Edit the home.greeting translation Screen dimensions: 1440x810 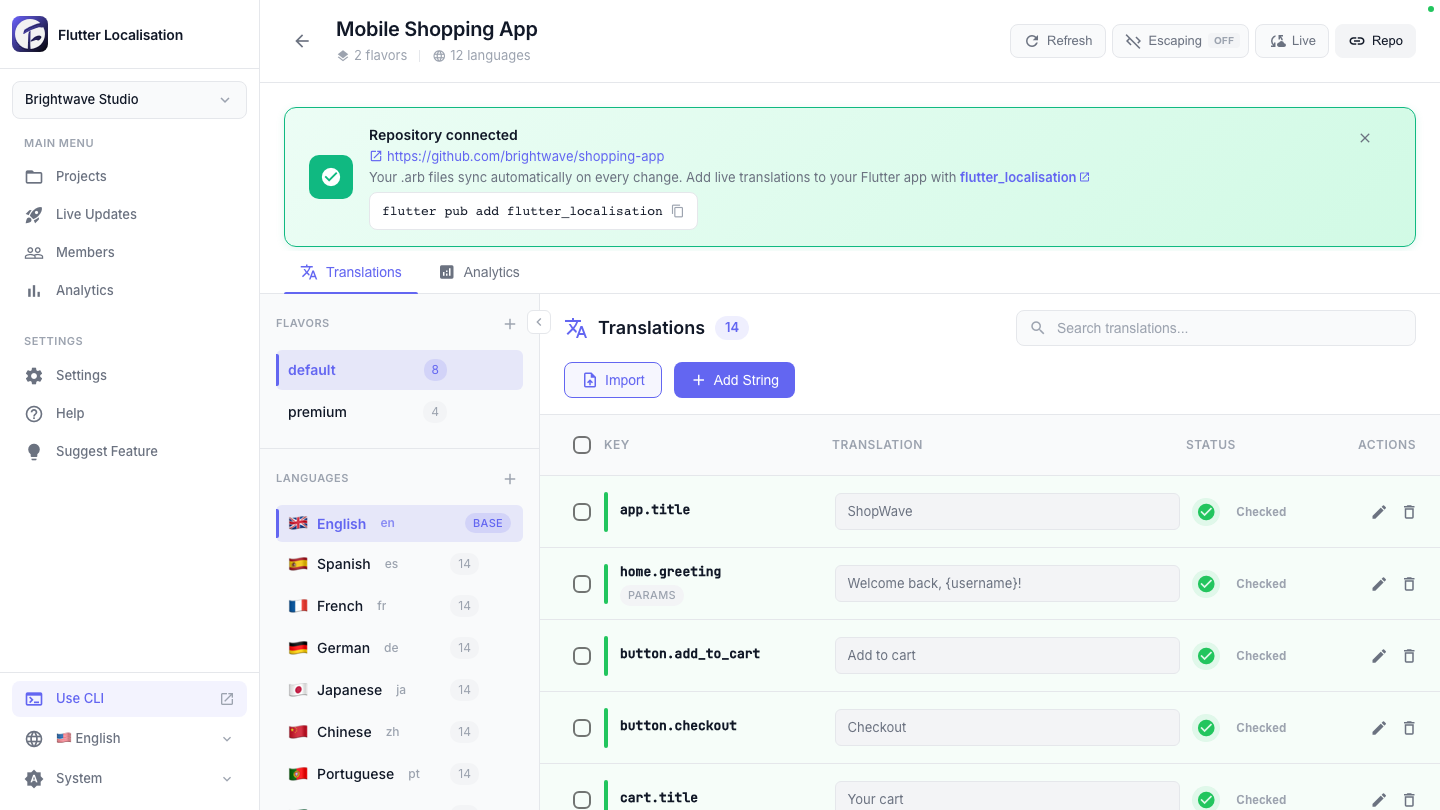coord(1379,584)
